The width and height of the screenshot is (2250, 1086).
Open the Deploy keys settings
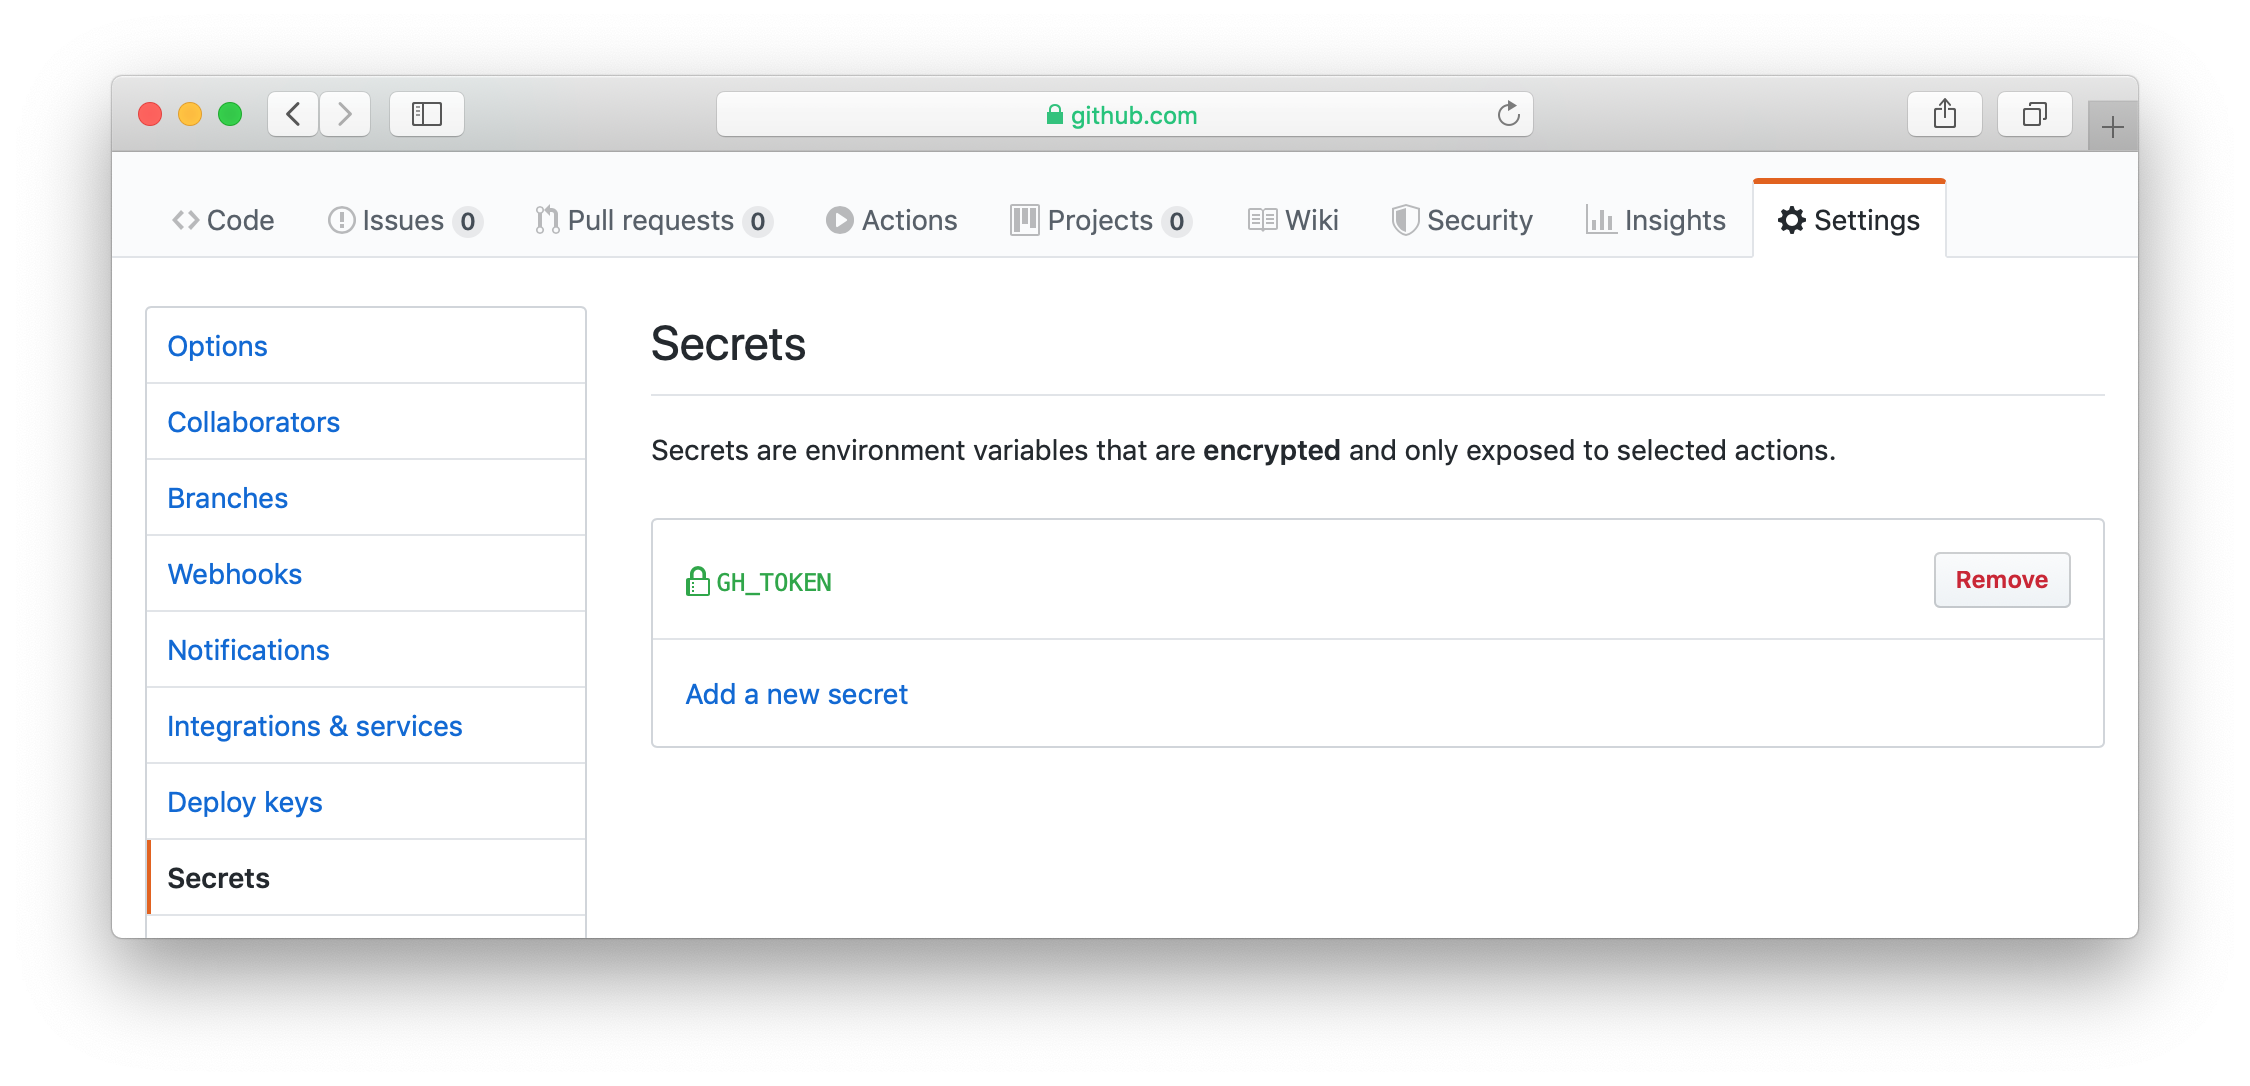[x=245, y=801]
